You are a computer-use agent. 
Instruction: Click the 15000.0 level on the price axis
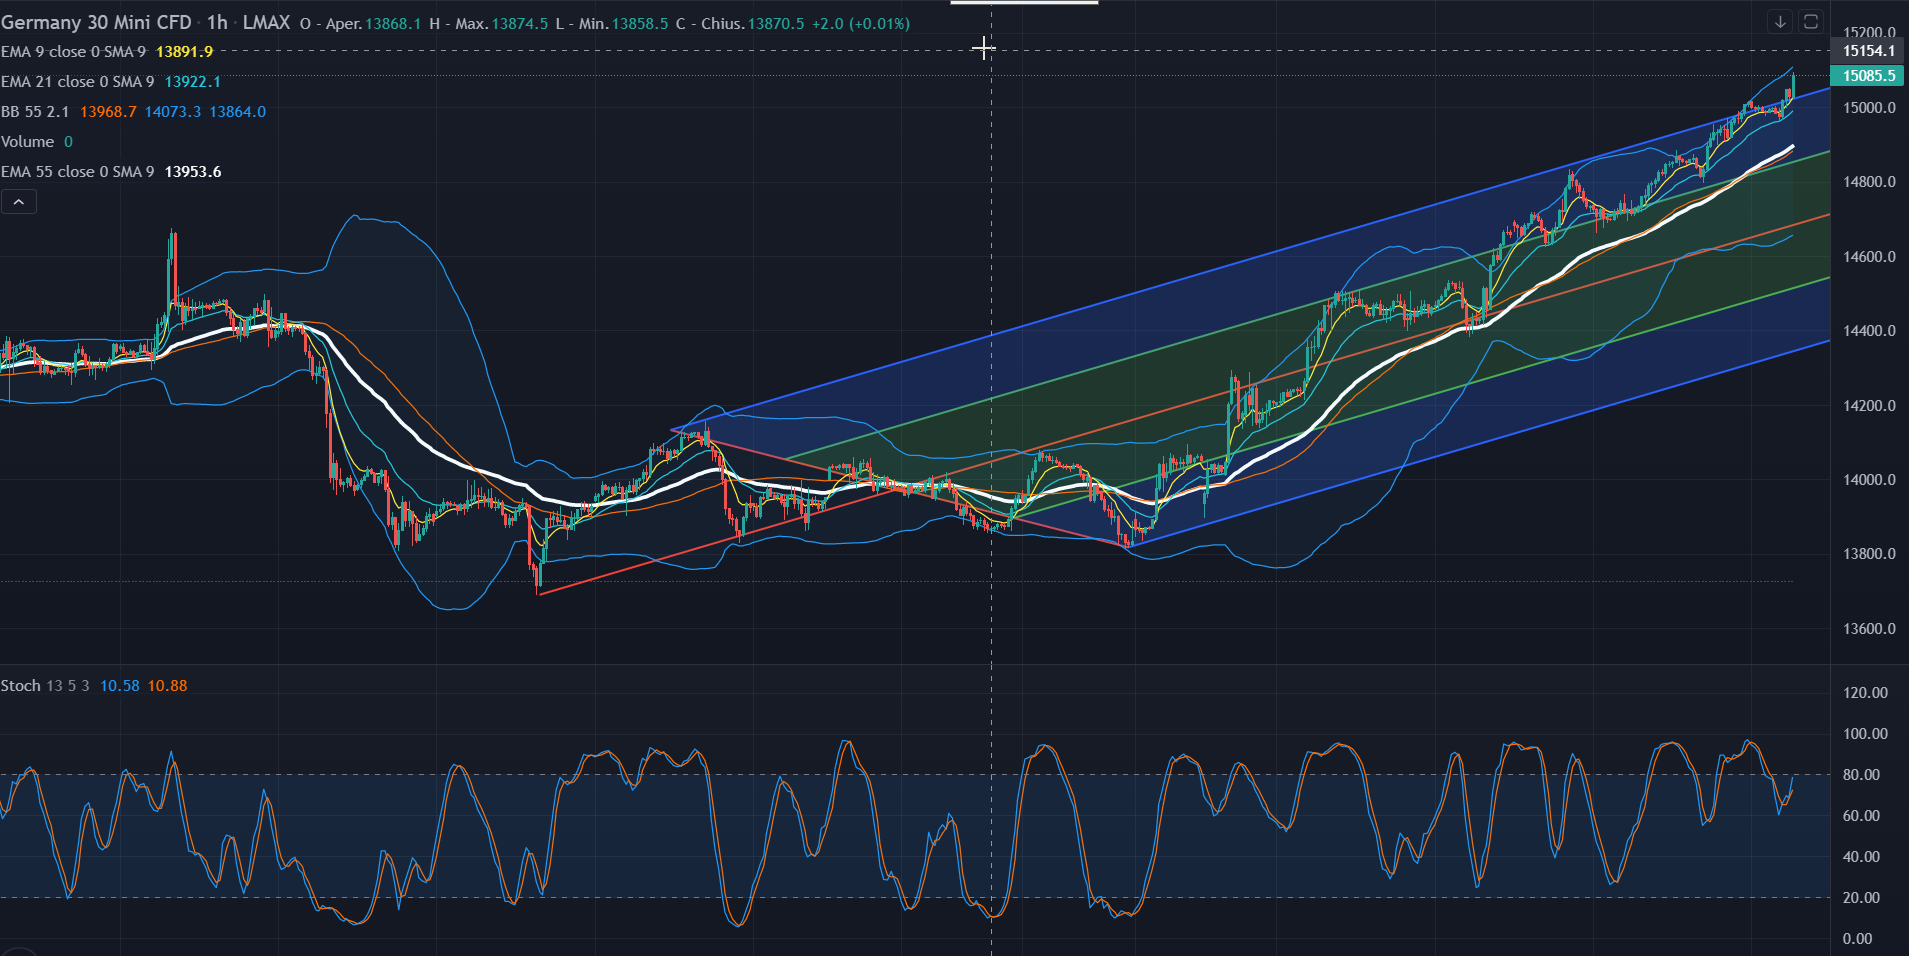(1869, 108)
